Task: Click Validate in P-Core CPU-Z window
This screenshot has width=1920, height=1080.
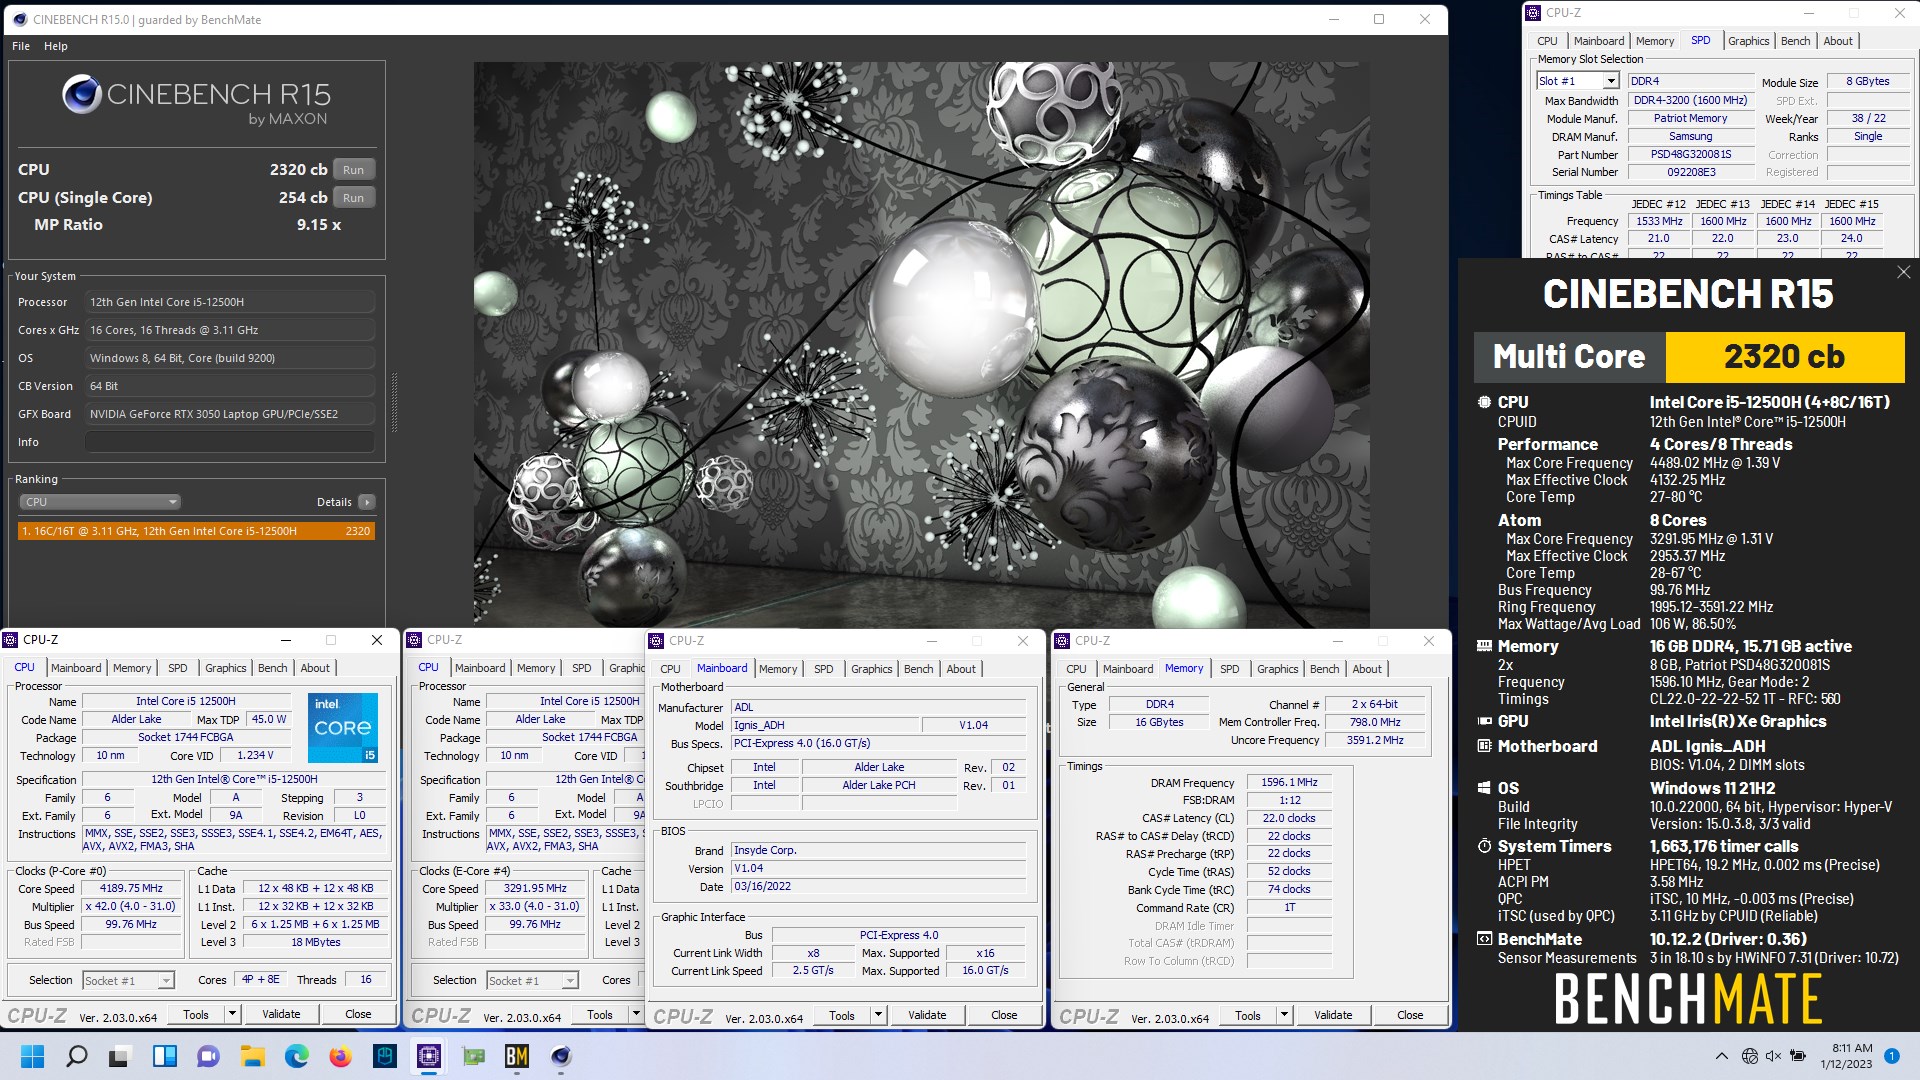Action: [x=281, y=1014]
